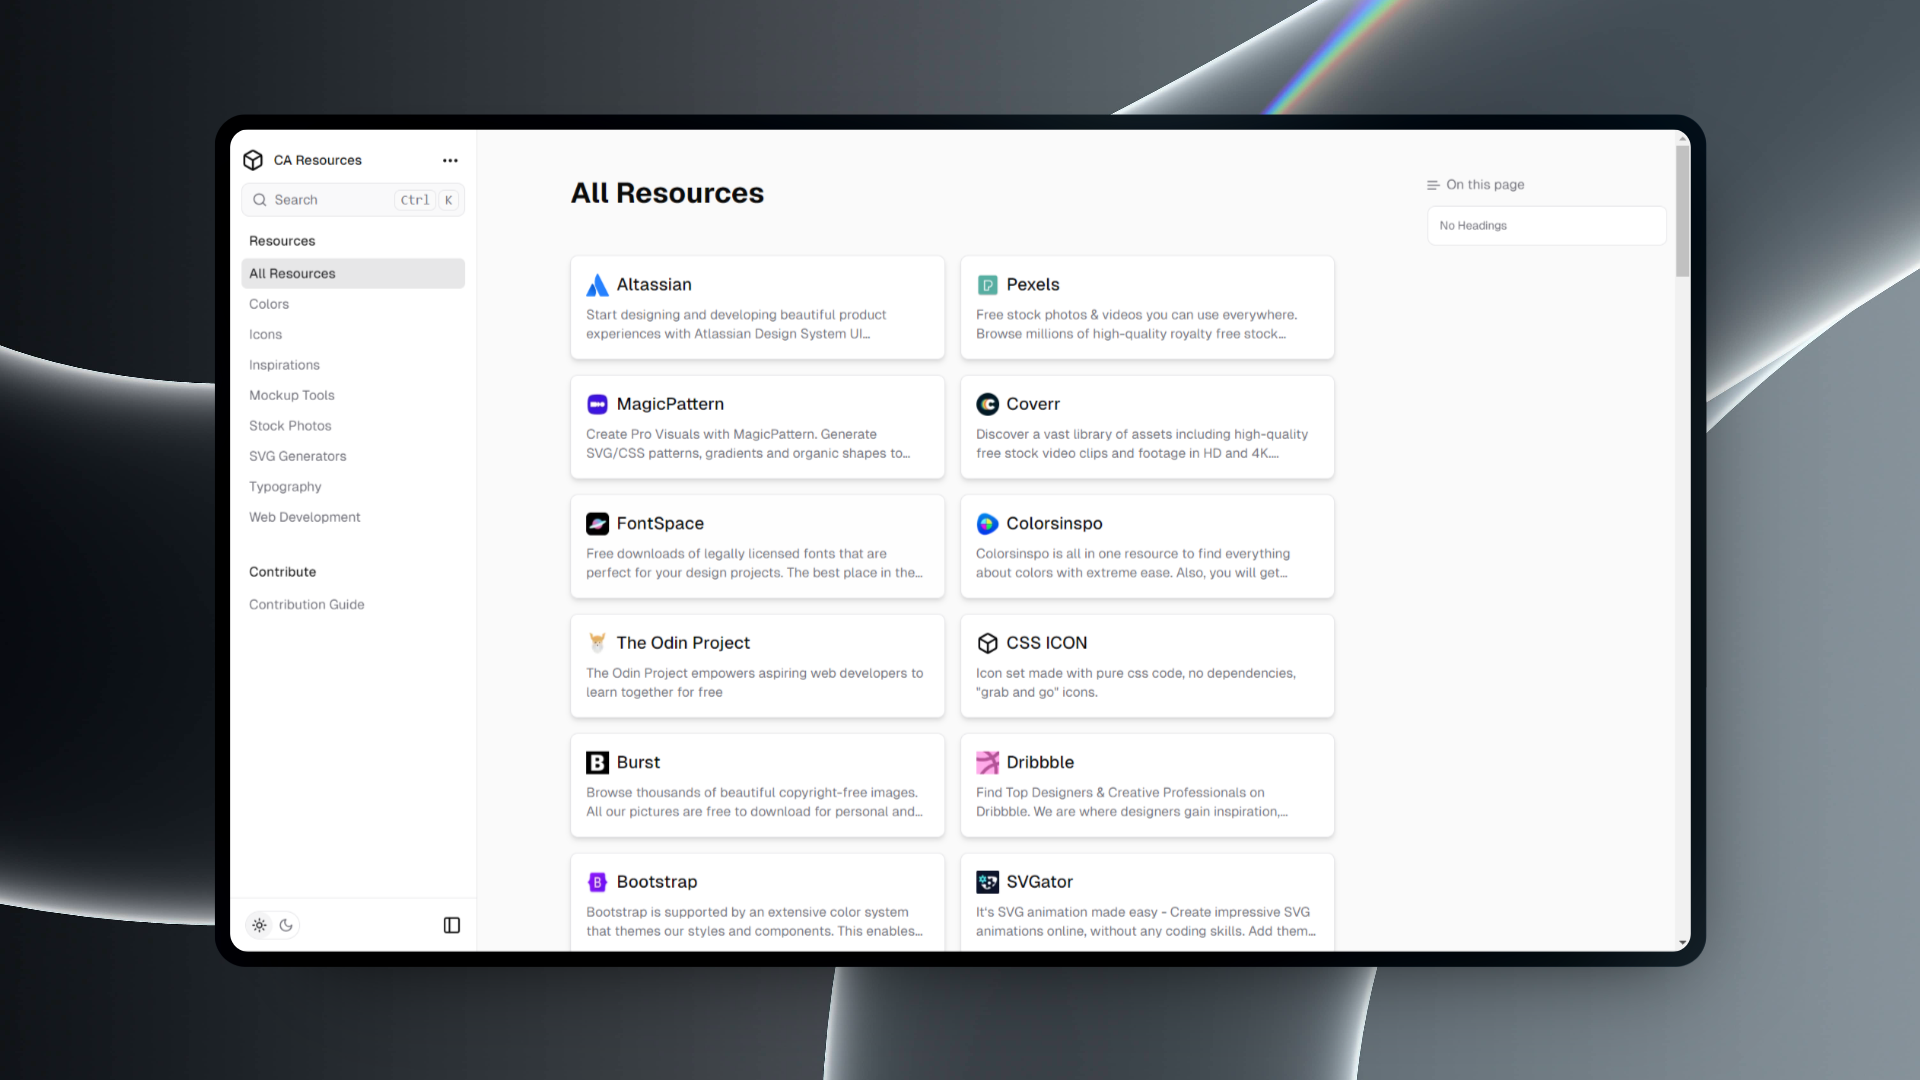Open The Odin Project card
This screenshot has height=1080, width=1920.
pos(757,666)
